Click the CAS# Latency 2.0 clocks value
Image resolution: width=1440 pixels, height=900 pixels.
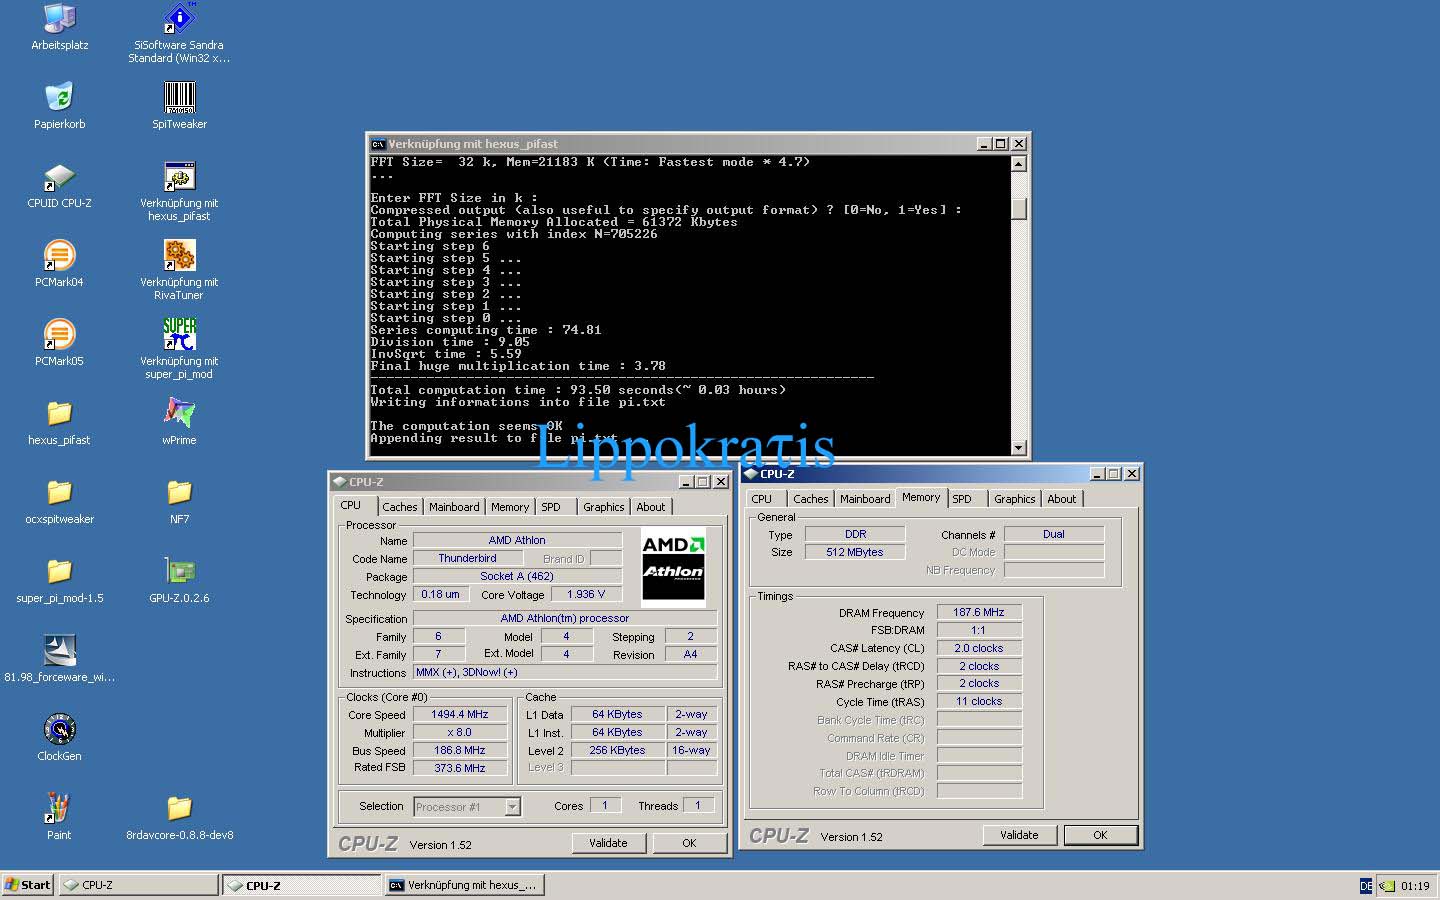point(979,648)
